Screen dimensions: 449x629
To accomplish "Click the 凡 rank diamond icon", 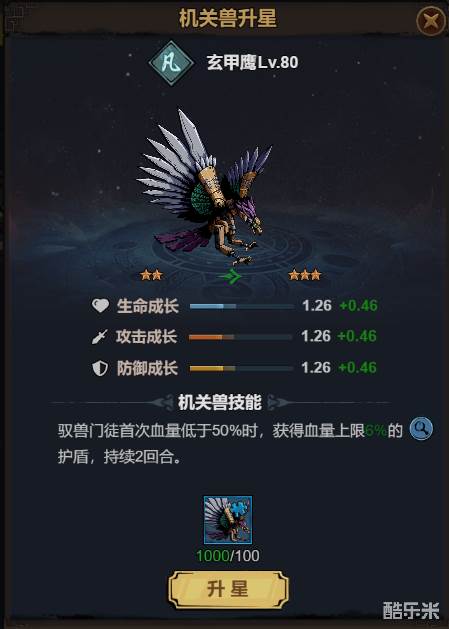I will click(x=172, y=63).
